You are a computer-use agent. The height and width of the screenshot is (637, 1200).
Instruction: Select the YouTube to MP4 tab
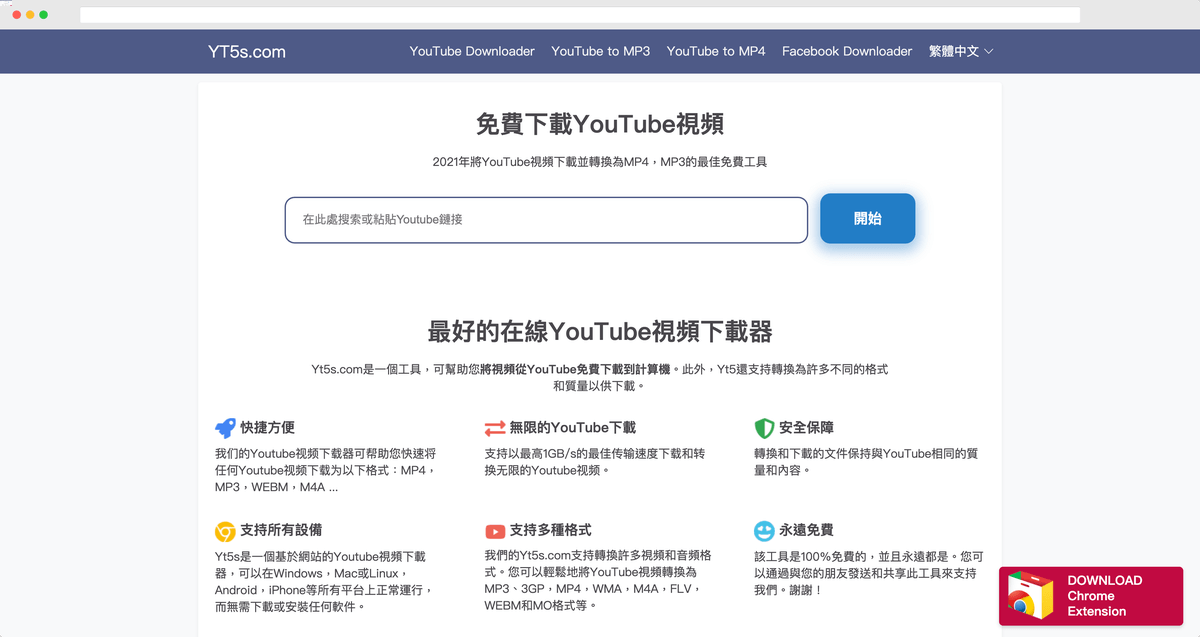(x=716, y=51)
